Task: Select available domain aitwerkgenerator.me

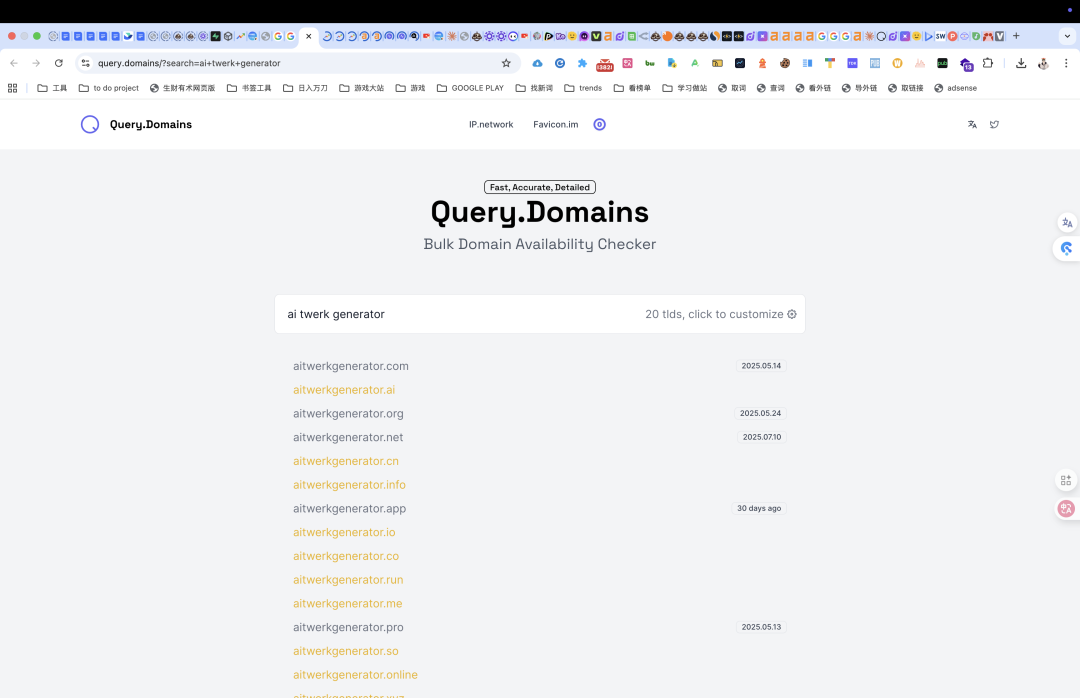Action: 347,604
